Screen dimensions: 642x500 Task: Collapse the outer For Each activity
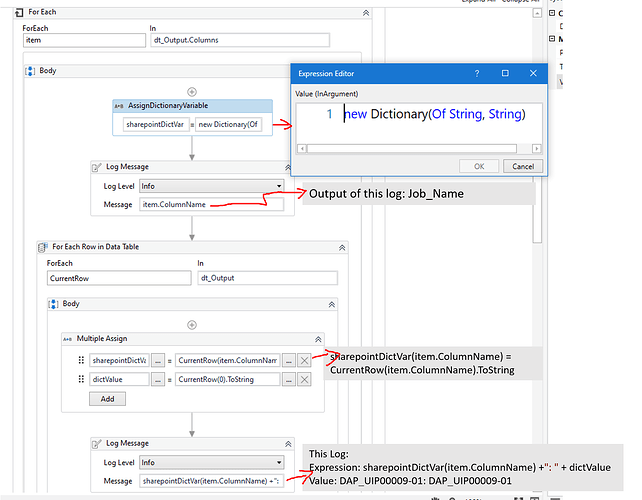point(366,13)
